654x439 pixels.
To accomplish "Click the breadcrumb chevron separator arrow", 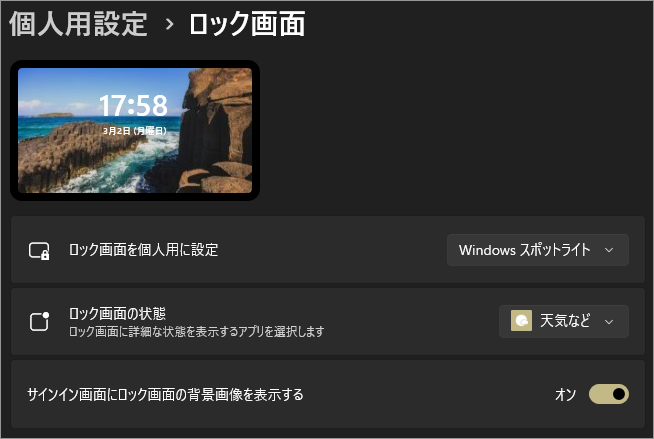I will (x=169, y=24).
